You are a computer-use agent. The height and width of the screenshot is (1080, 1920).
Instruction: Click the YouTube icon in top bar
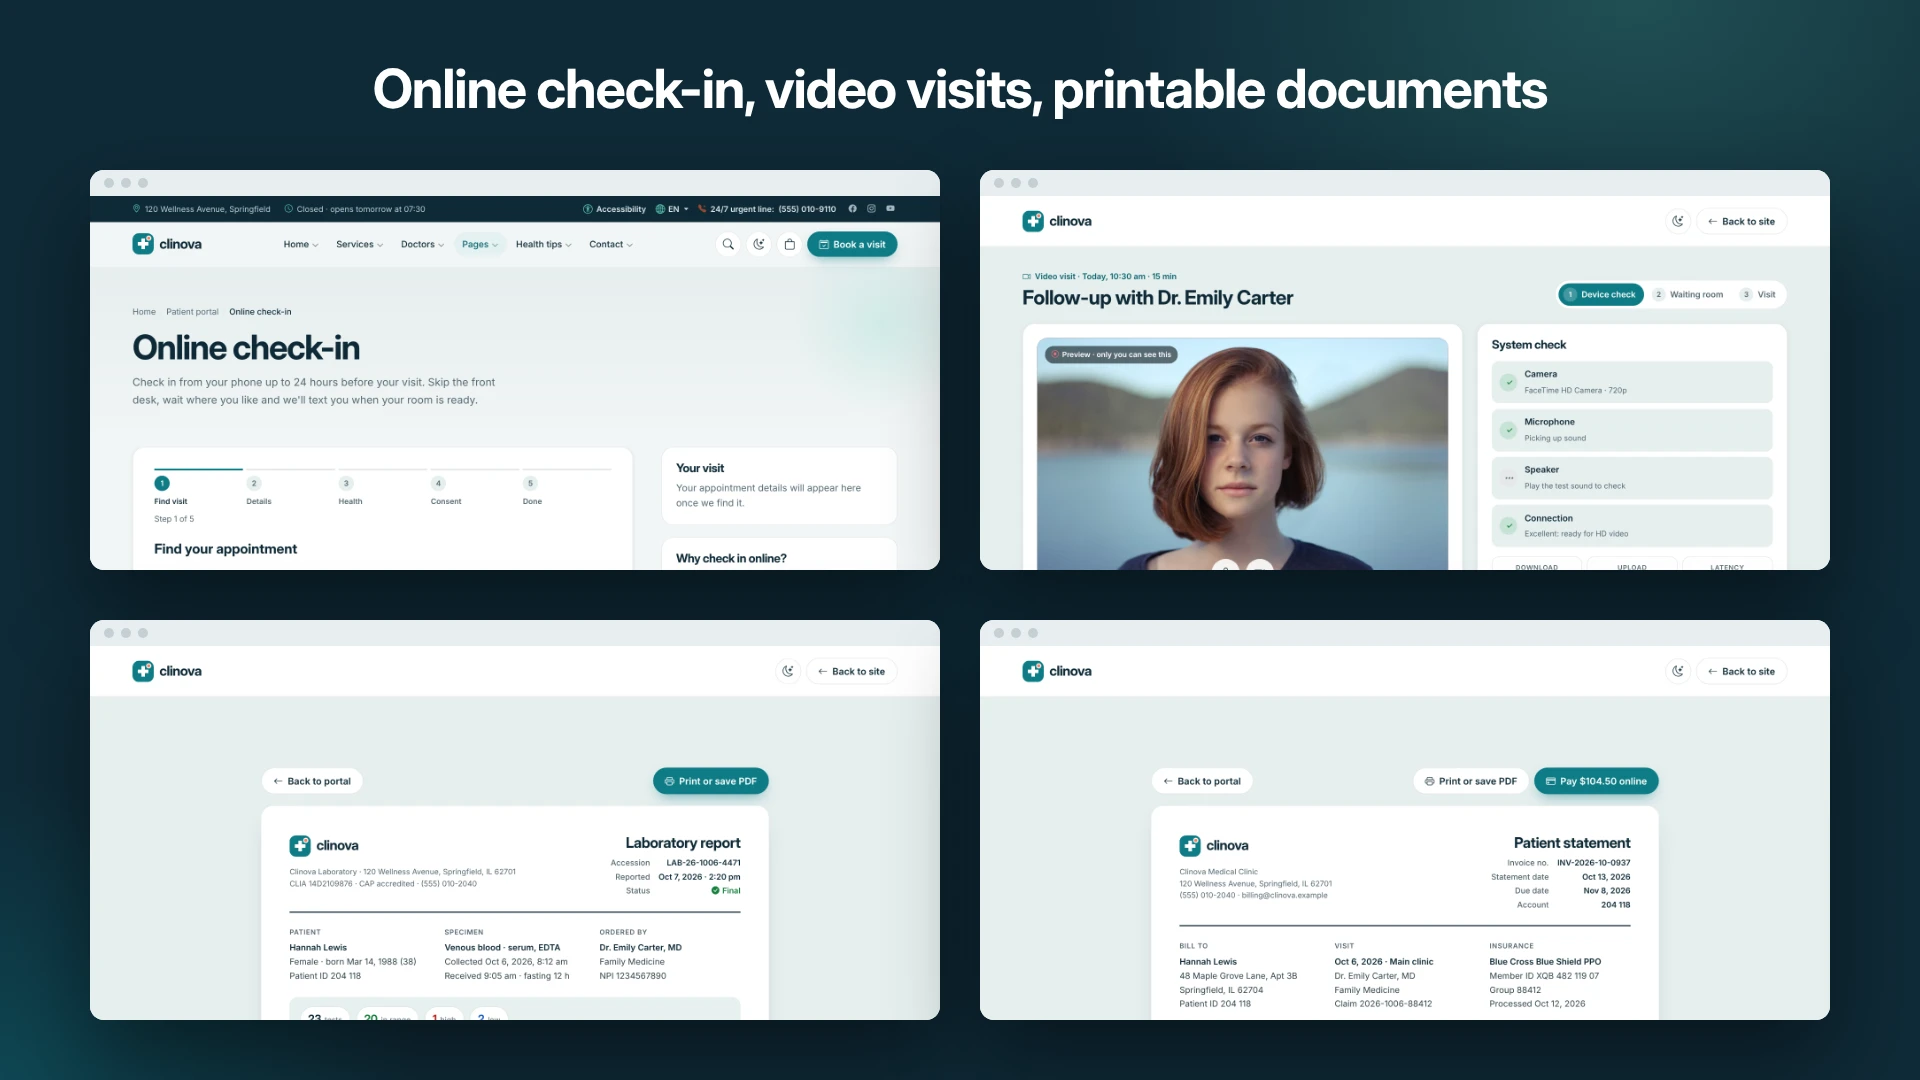point(890,209)
